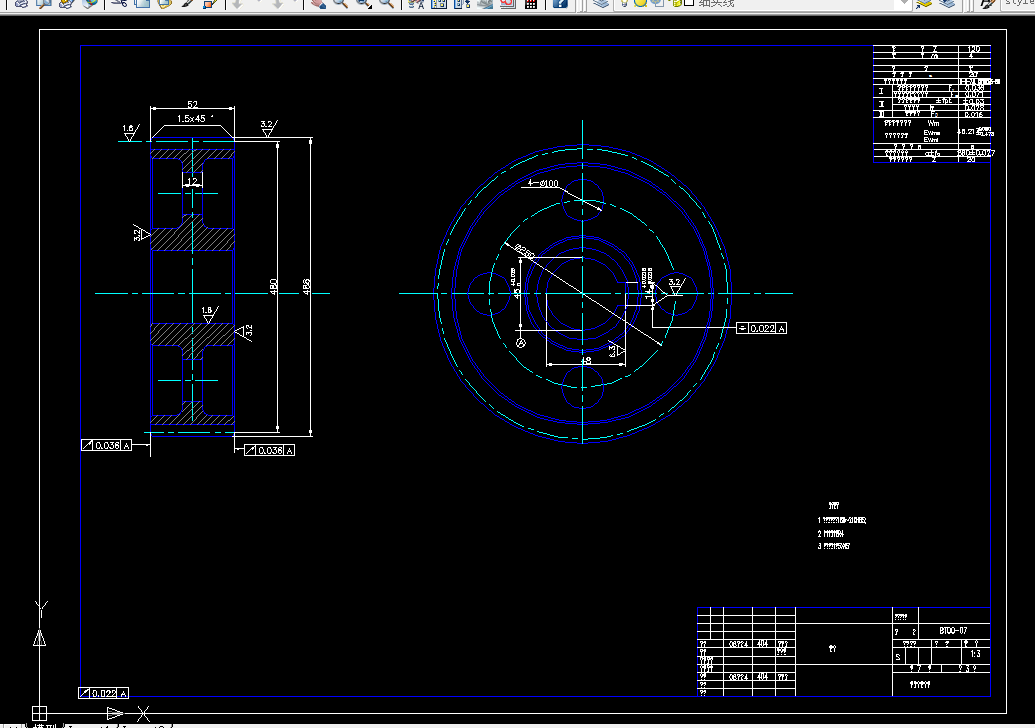Select left-hand 0.036 A tolerance frame
The width and height of the screenshot is (1035, 728).
tap(107, 446)
